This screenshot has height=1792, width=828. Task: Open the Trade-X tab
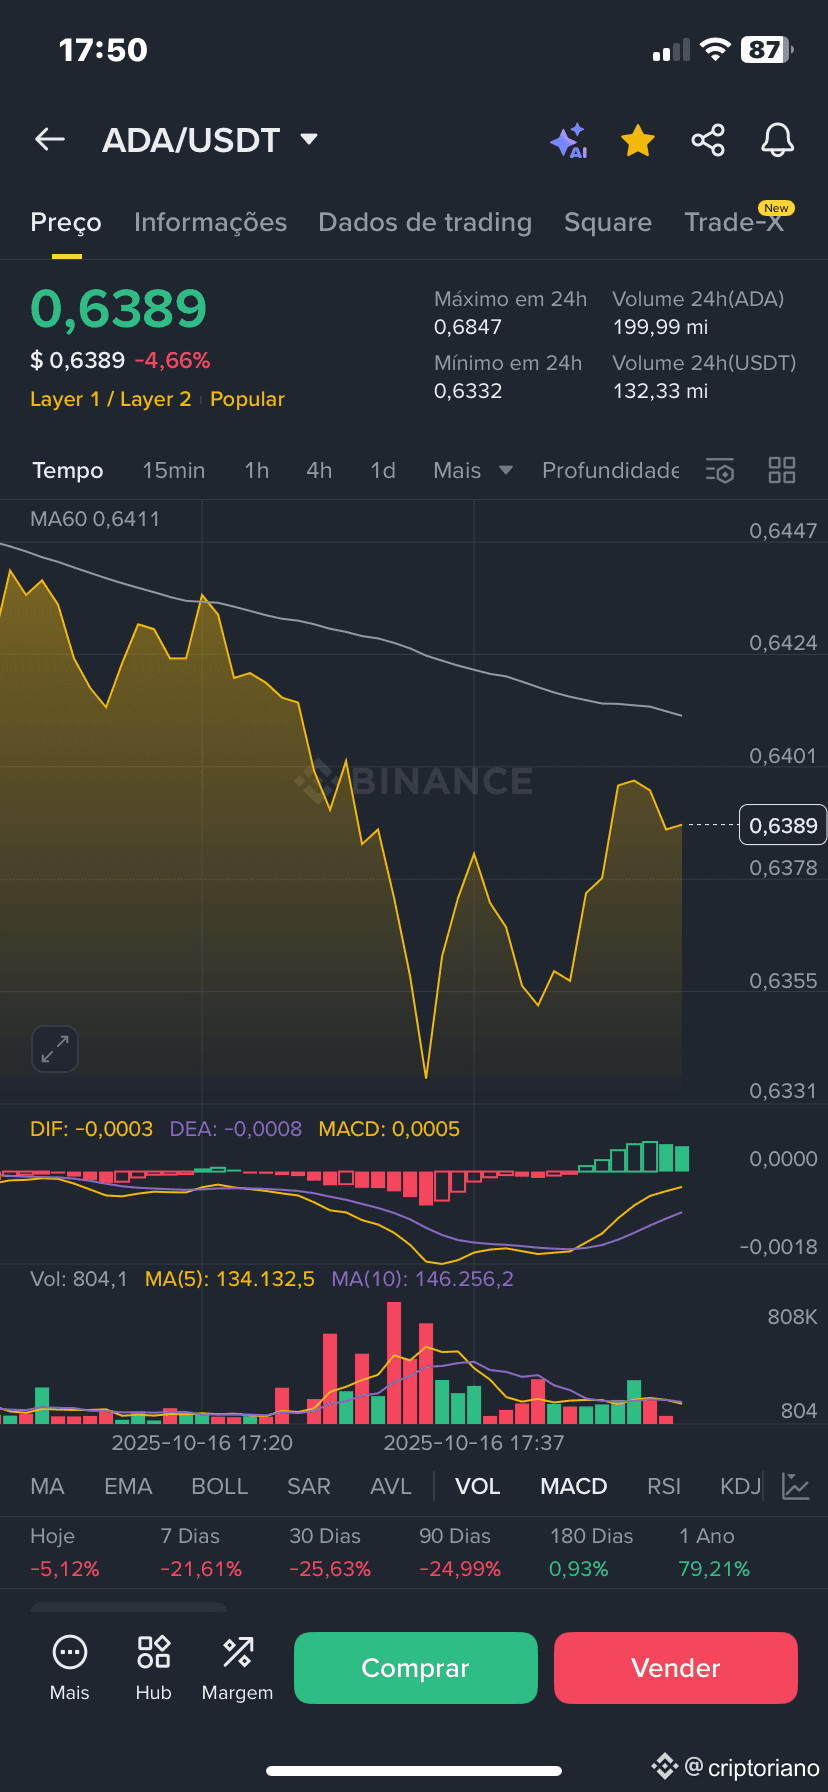[734, 222]
